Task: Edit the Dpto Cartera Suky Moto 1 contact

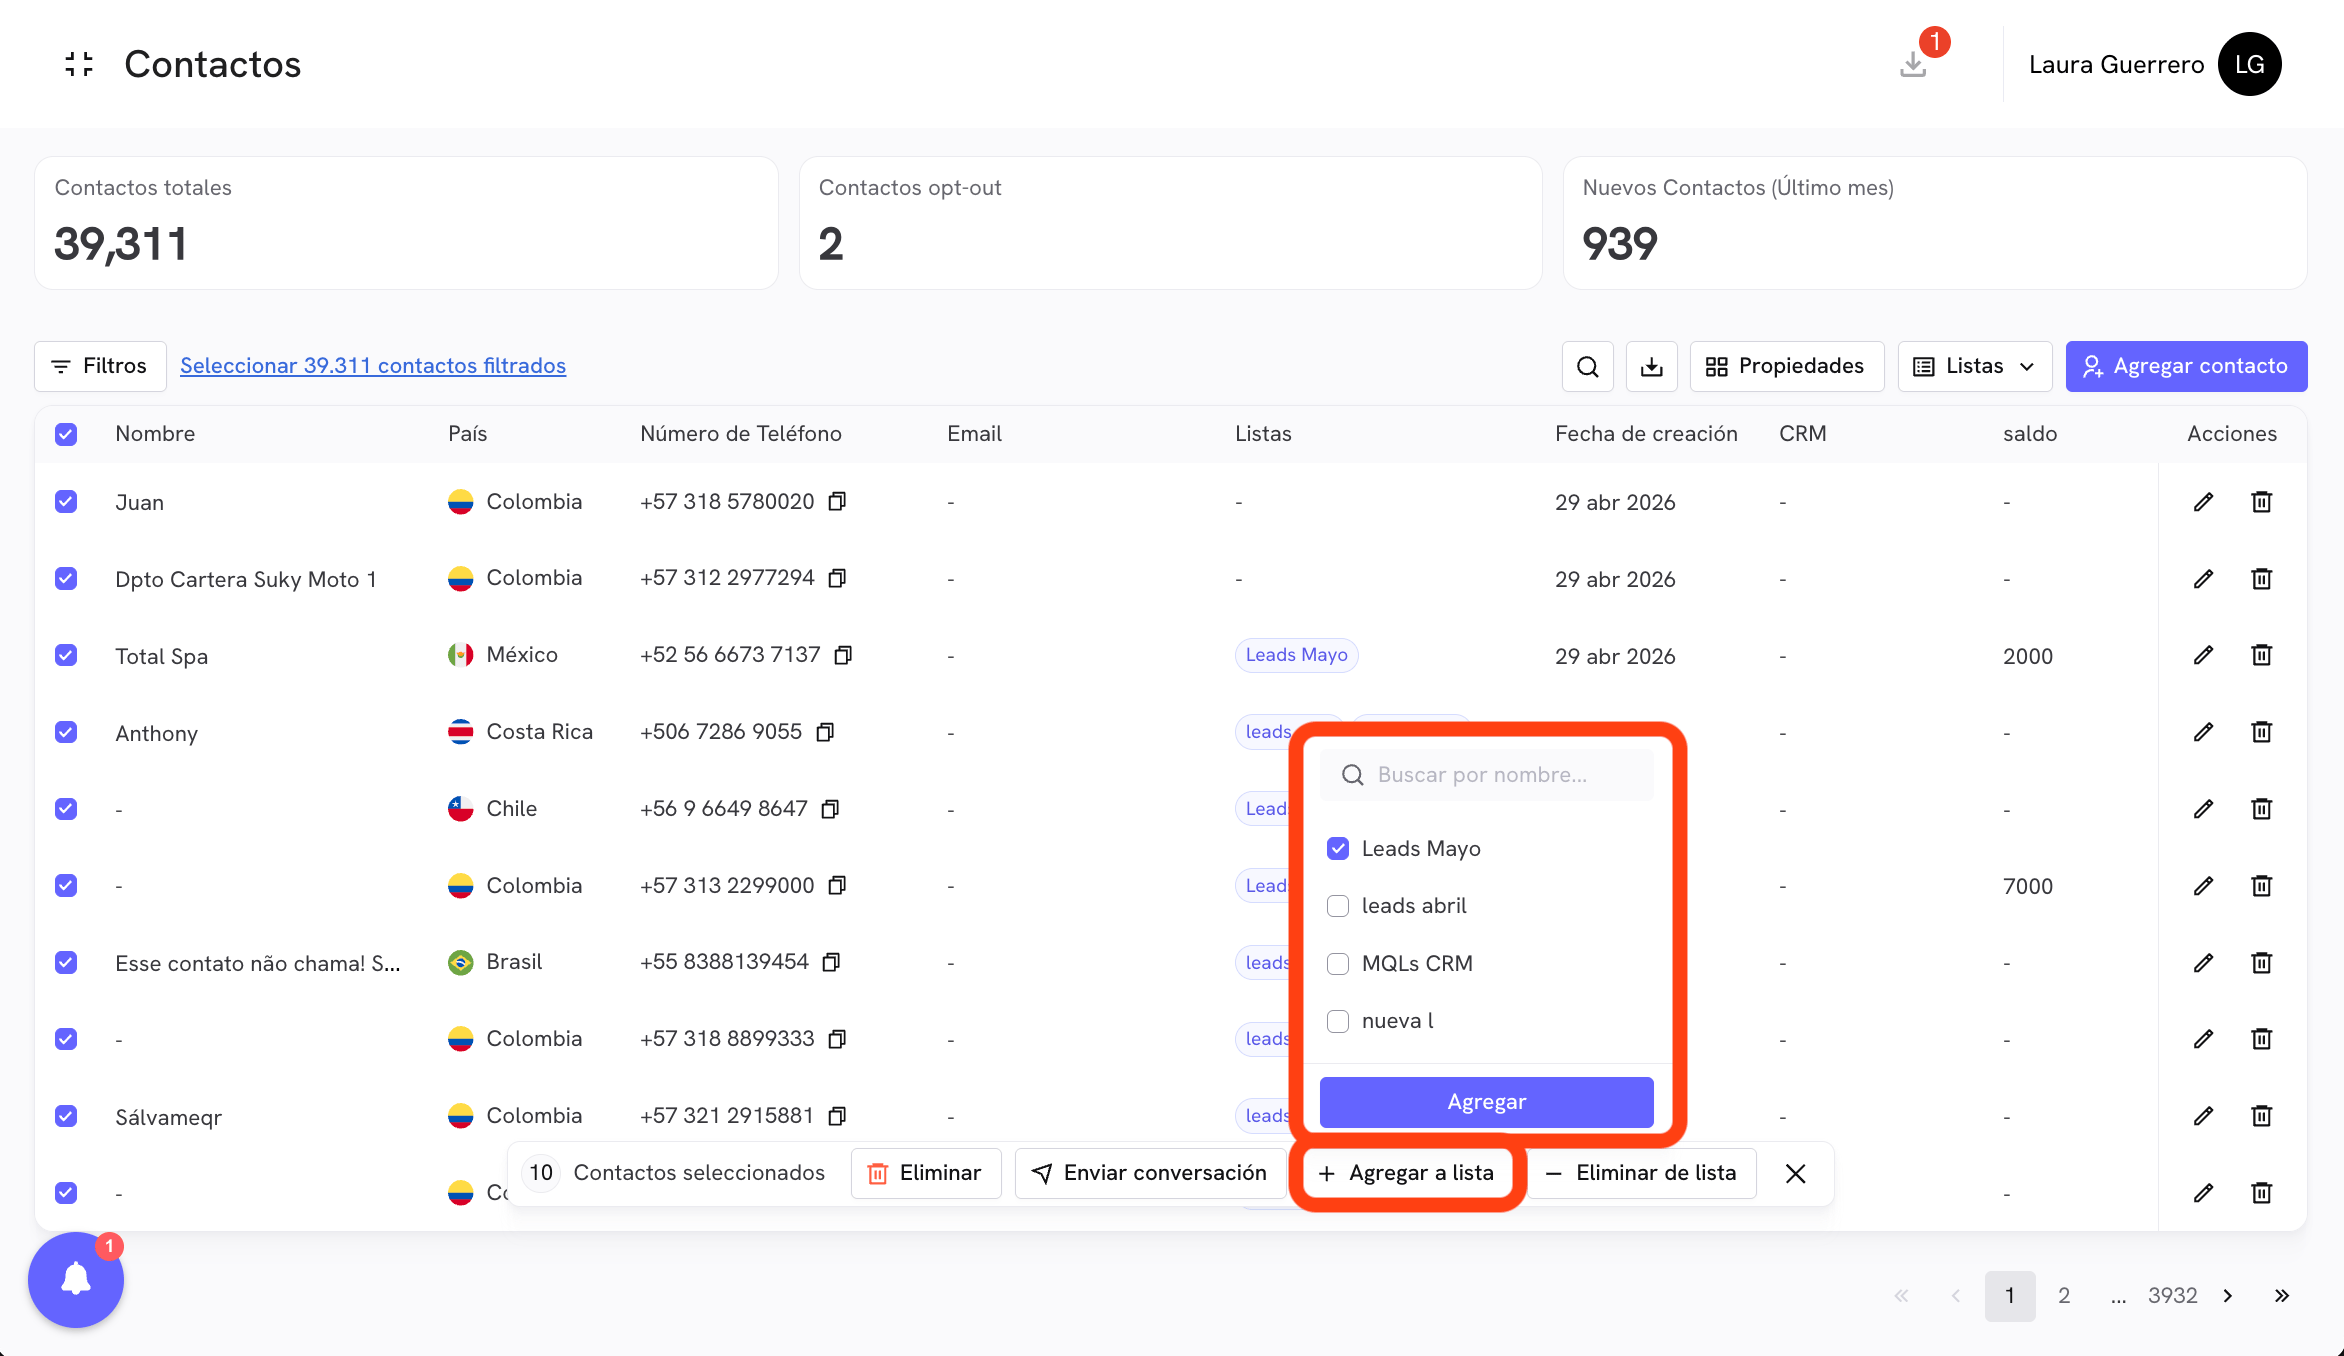Action: (2203, 579)
